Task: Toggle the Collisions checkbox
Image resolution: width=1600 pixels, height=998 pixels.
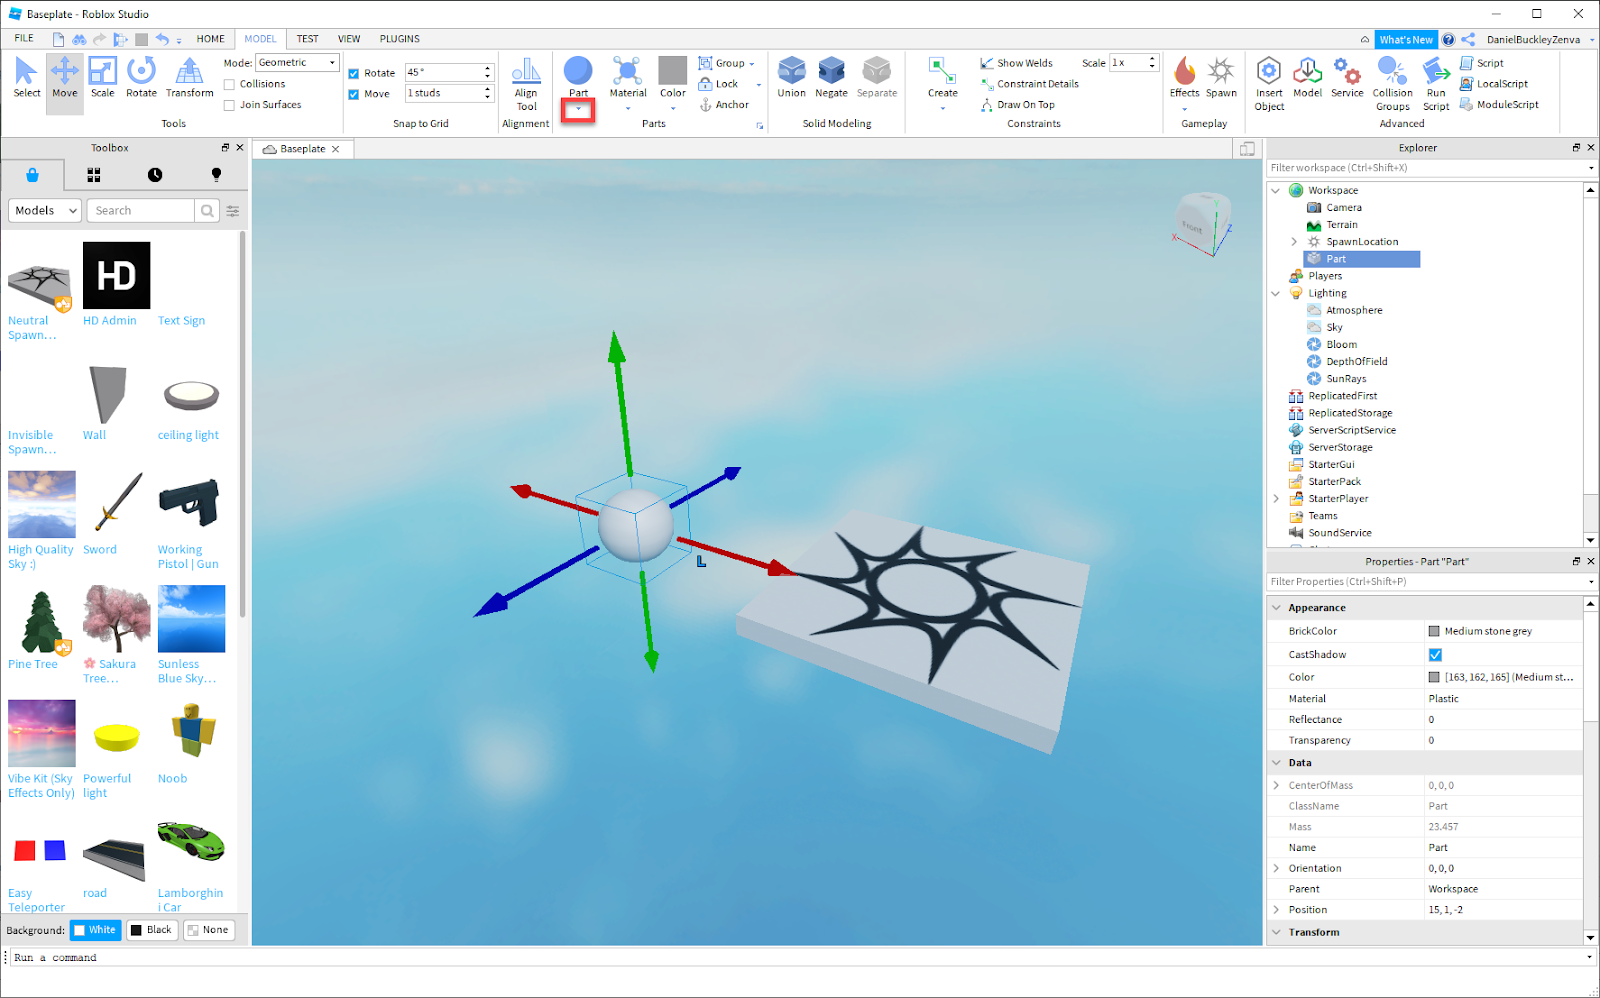Action: click(x=229, y=84)
